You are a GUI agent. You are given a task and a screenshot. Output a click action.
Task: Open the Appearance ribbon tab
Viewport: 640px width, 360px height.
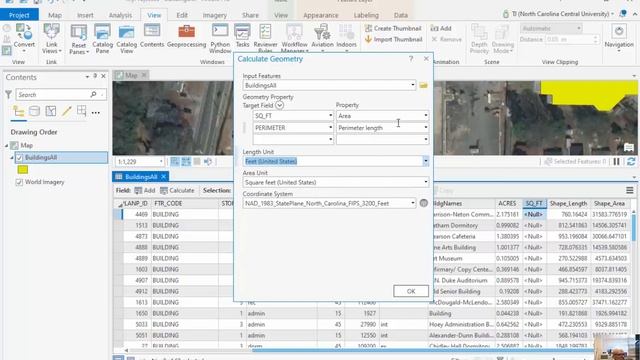tap(321, 15)
